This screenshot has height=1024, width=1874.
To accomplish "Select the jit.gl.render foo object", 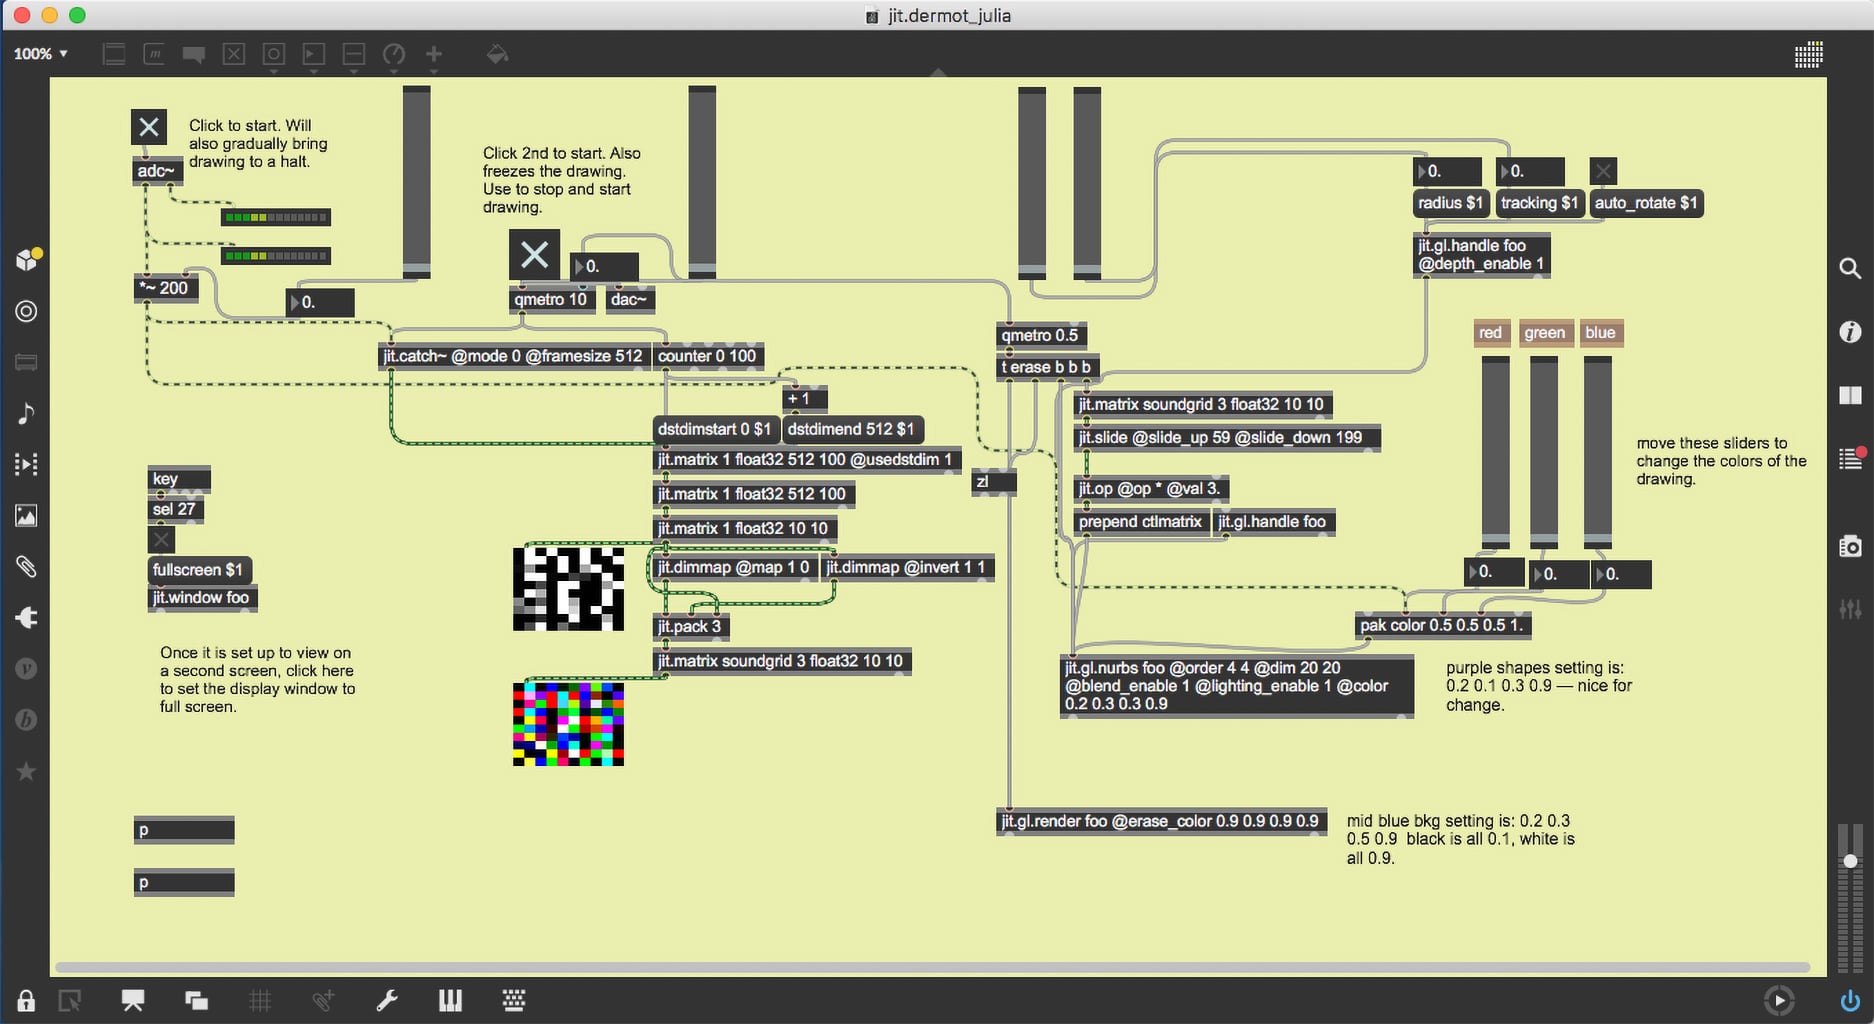I will coord(1160,821).
